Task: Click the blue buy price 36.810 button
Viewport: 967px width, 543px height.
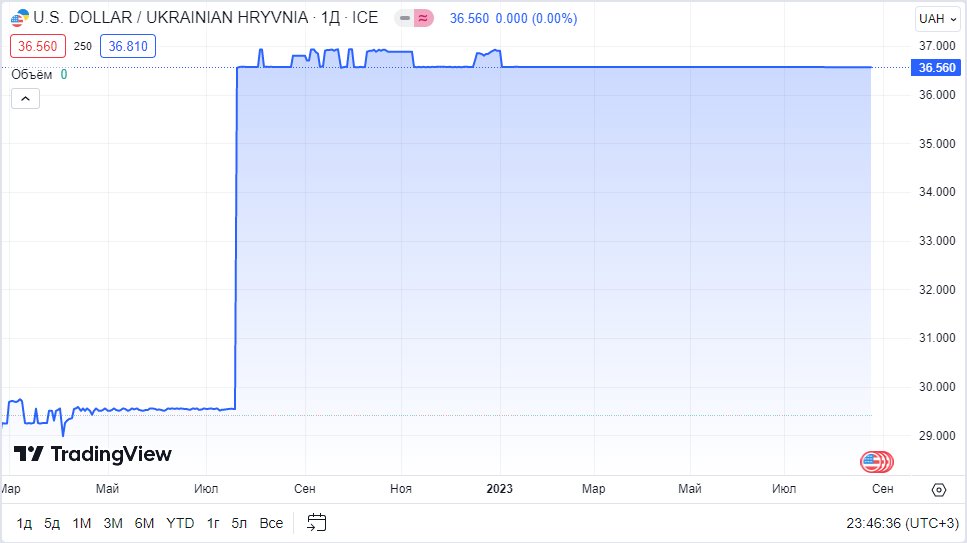Action: 128,45
